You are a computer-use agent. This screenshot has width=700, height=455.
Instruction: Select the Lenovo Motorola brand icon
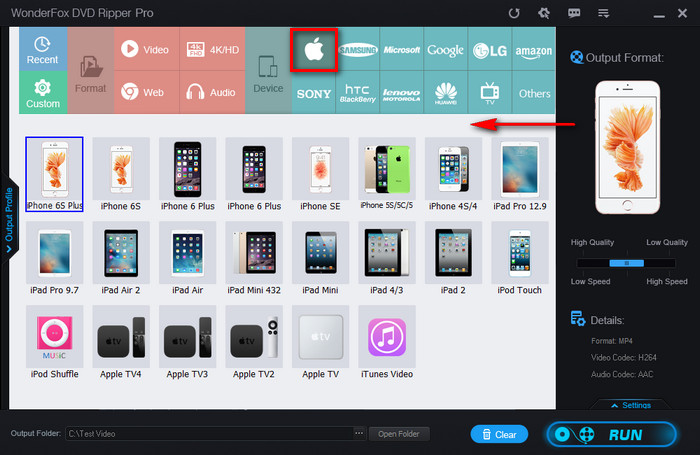pos(401,92)
